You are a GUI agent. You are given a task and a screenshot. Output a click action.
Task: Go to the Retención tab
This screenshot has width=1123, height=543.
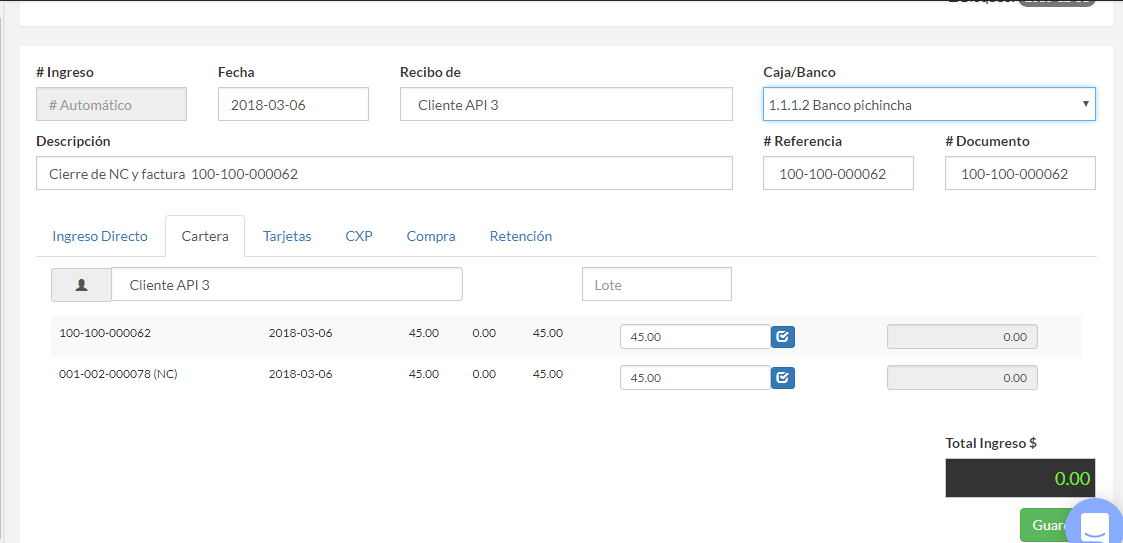click(521, 236)
